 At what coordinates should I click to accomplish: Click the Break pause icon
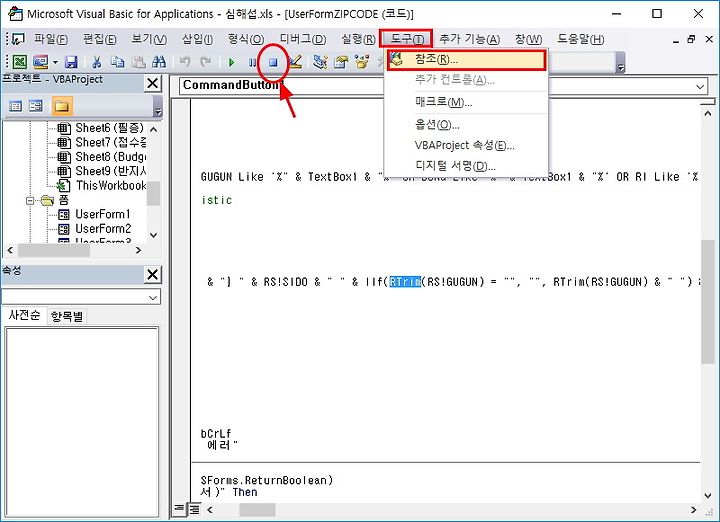[x=252, y=62]
